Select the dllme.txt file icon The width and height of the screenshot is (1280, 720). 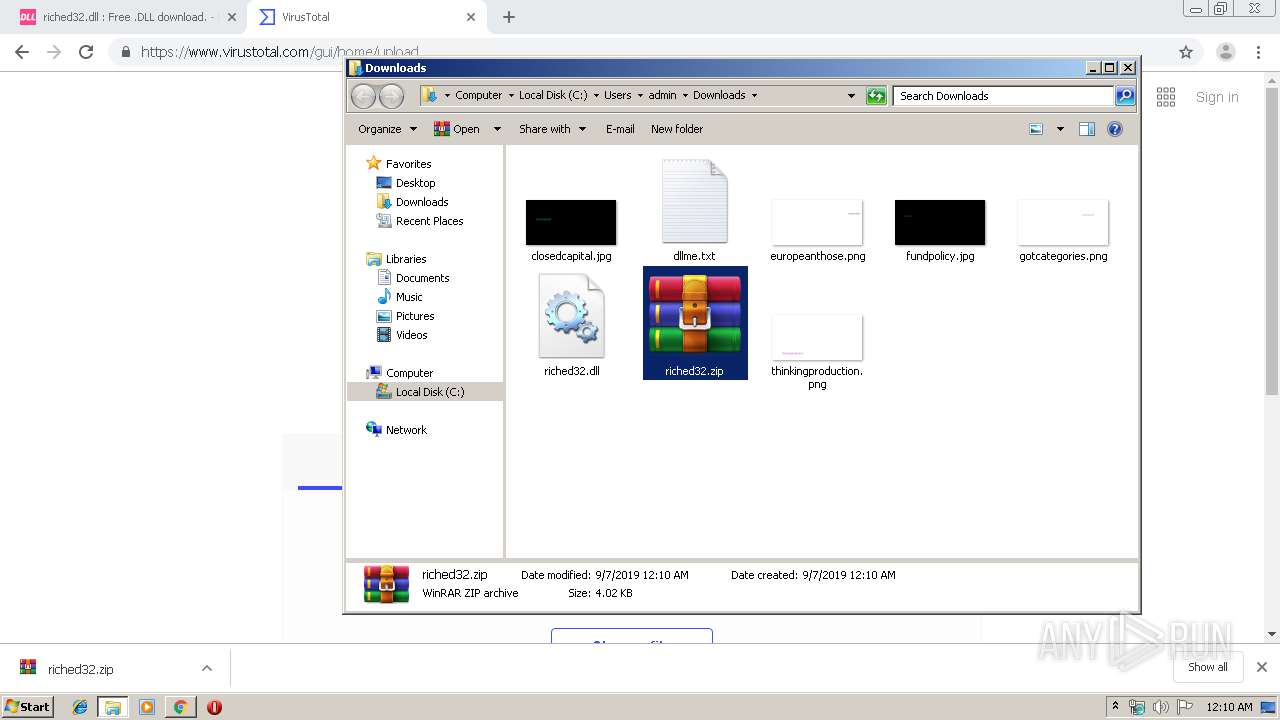[694, 202]
